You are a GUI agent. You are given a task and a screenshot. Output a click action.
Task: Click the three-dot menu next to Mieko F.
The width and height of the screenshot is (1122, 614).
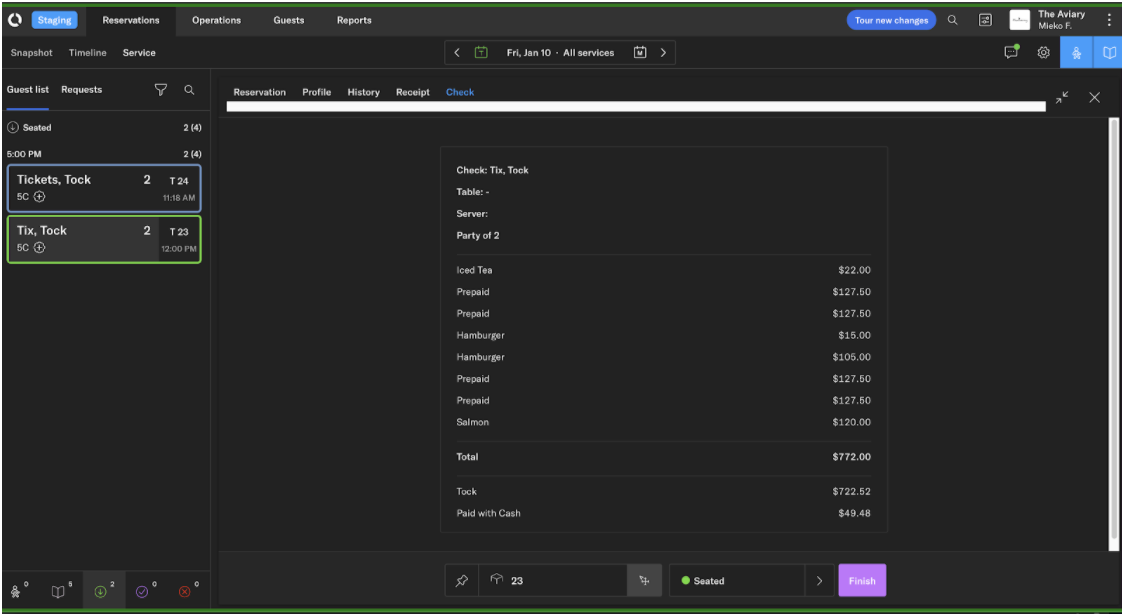coord(1108,19)
